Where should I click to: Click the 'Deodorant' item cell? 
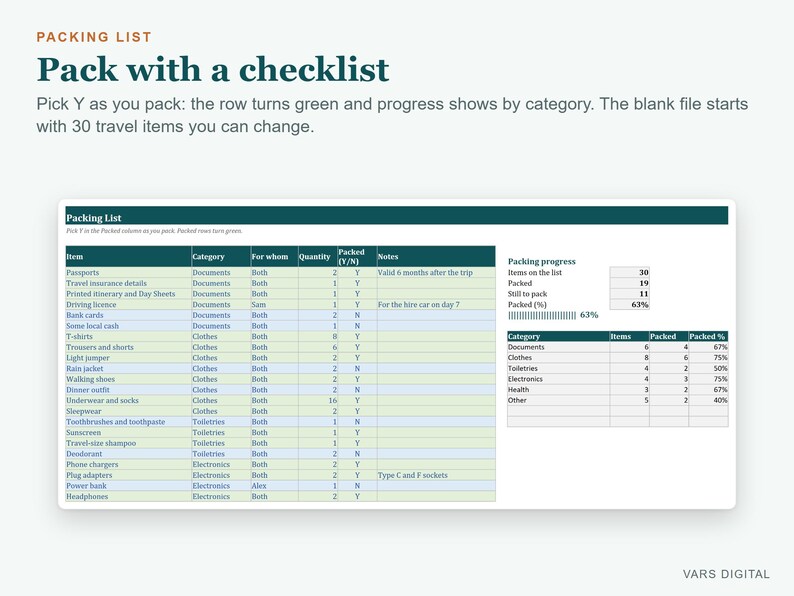(128, 454)
